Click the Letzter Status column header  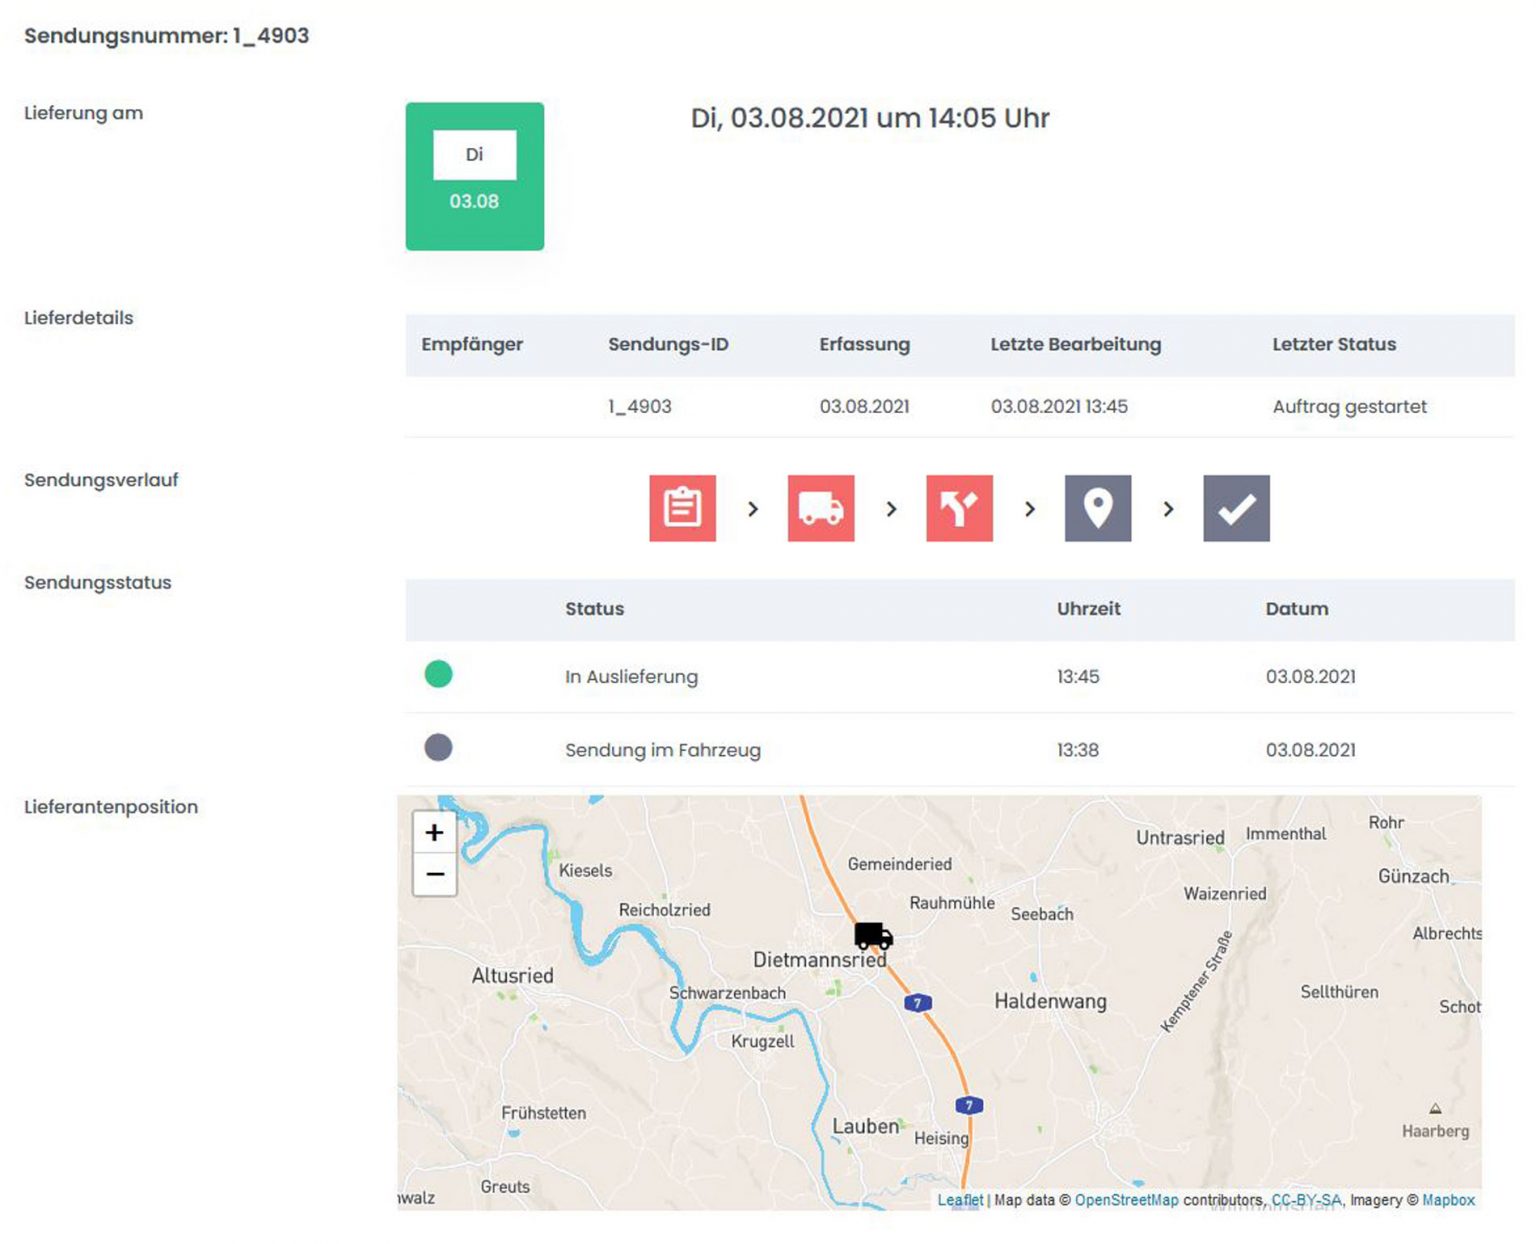tap(1333, 344)
